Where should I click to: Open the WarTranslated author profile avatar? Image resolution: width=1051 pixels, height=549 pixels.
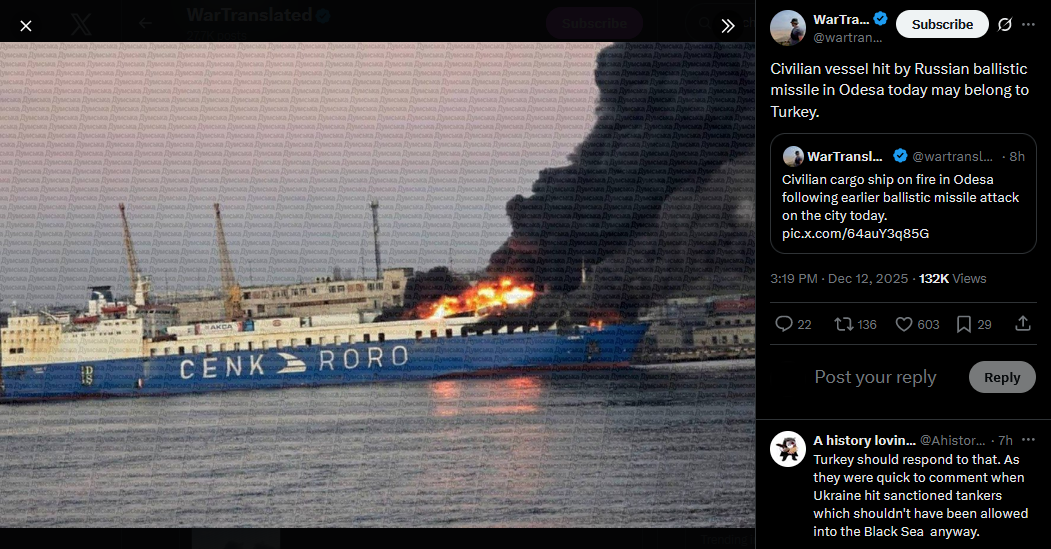[x=788, y=28]
